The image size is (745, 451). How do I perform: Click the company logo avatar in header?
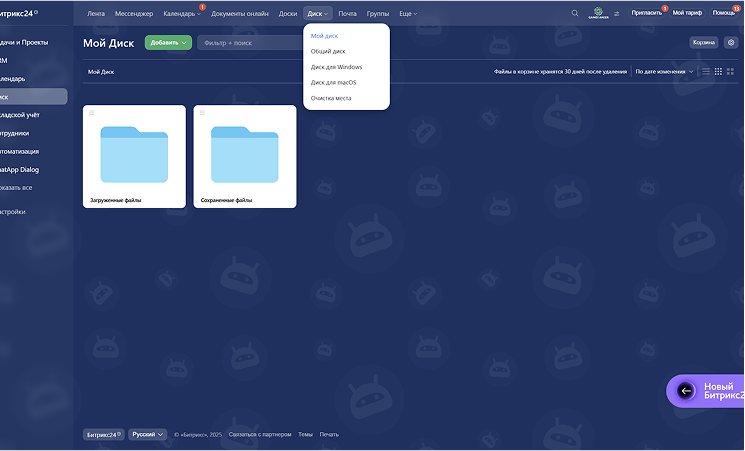pos(598,13)
